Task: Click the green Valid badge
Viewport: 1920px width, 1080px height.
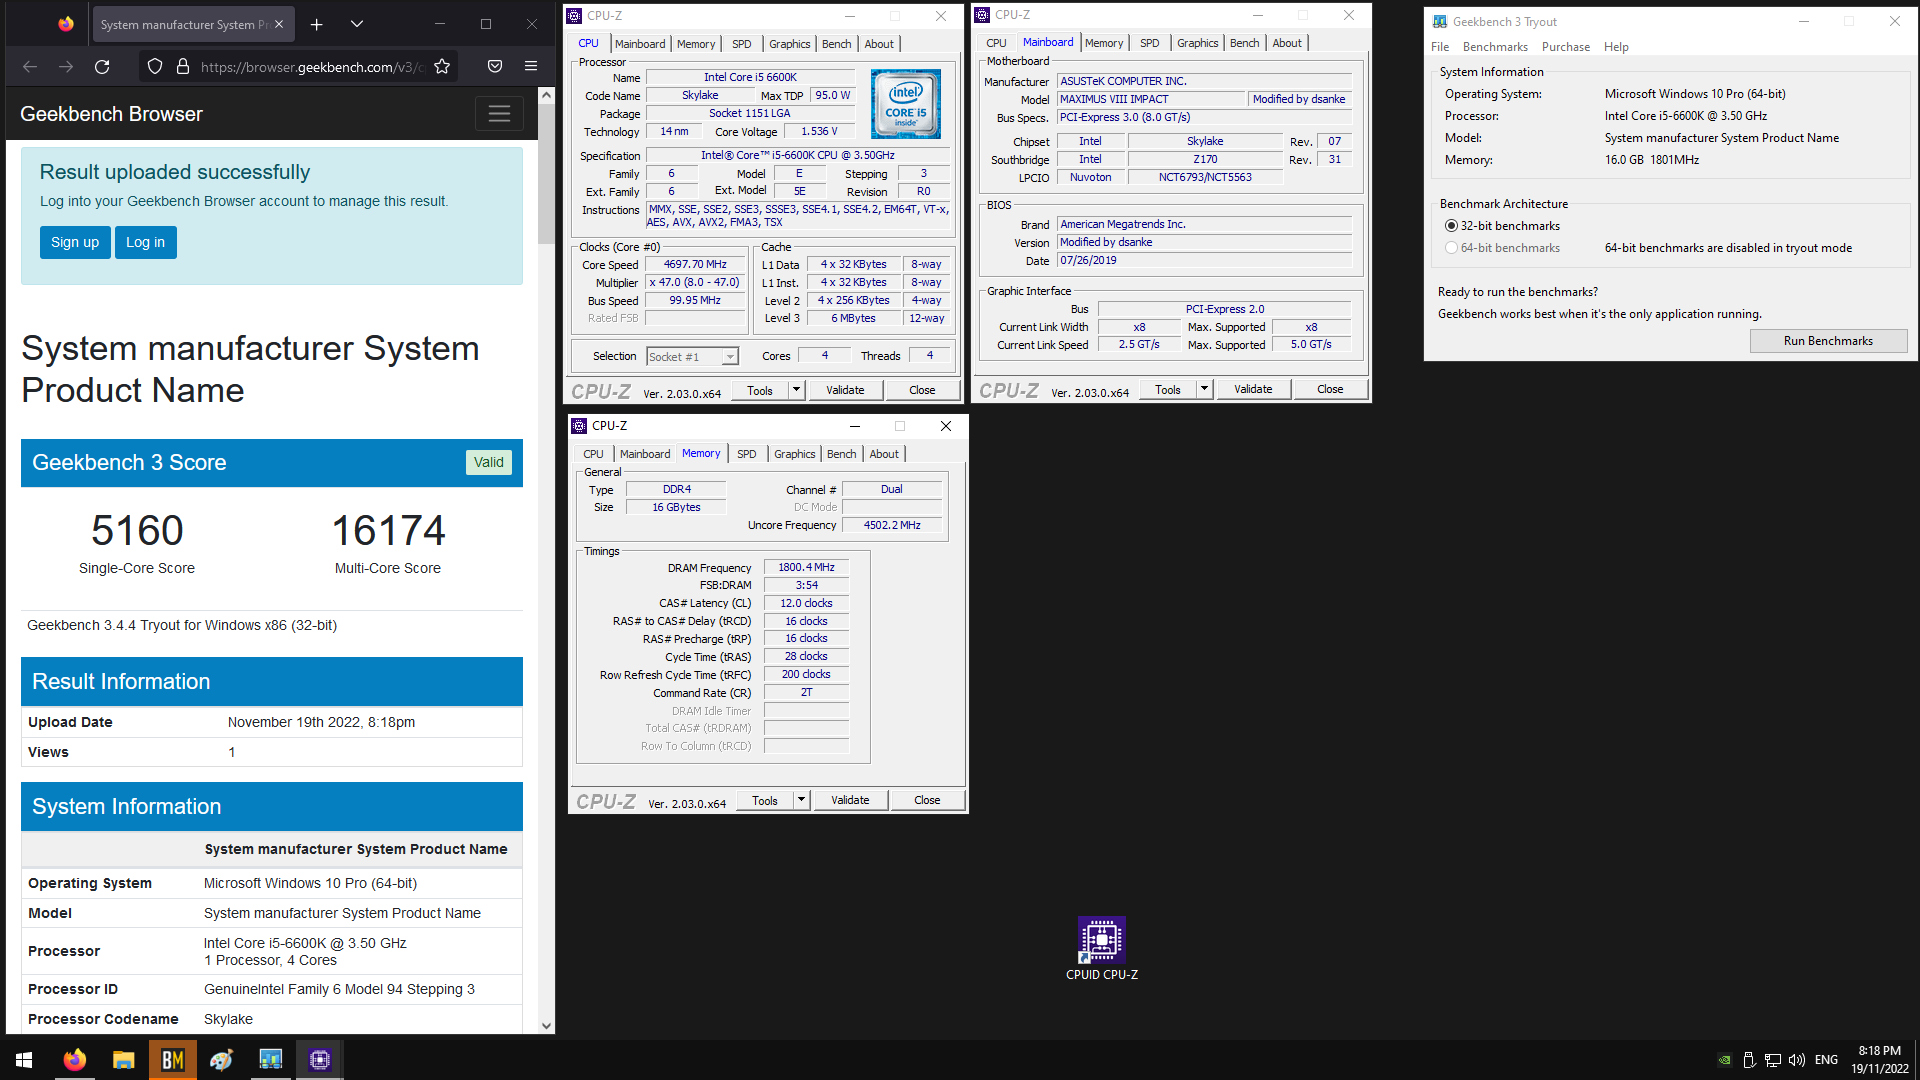Action: point(489,462)
